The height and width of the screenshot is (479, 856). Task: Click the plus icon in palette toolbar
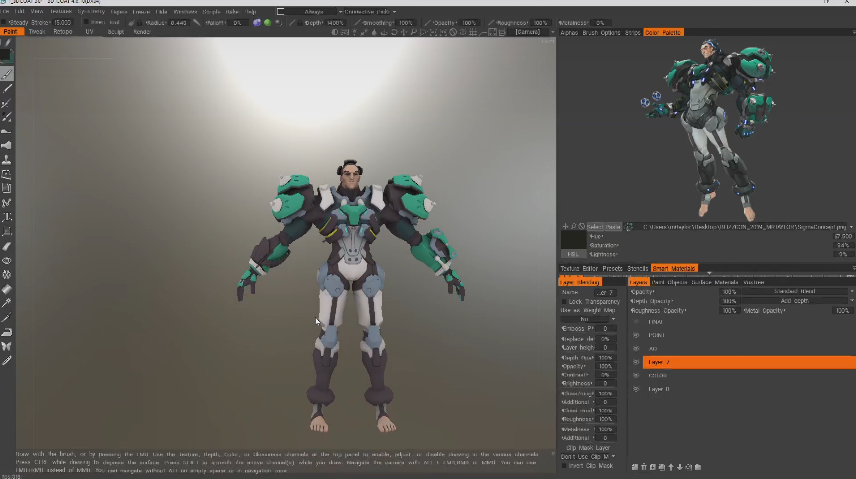click(x=566, y=227)
